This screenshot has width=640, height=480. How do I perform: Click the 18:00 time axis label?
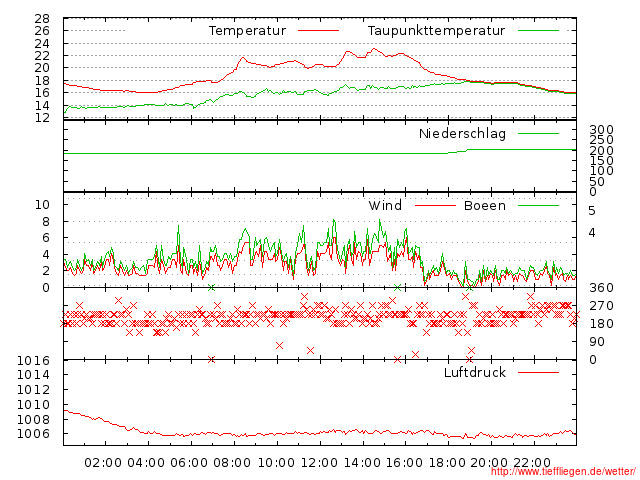coord(447,463)
